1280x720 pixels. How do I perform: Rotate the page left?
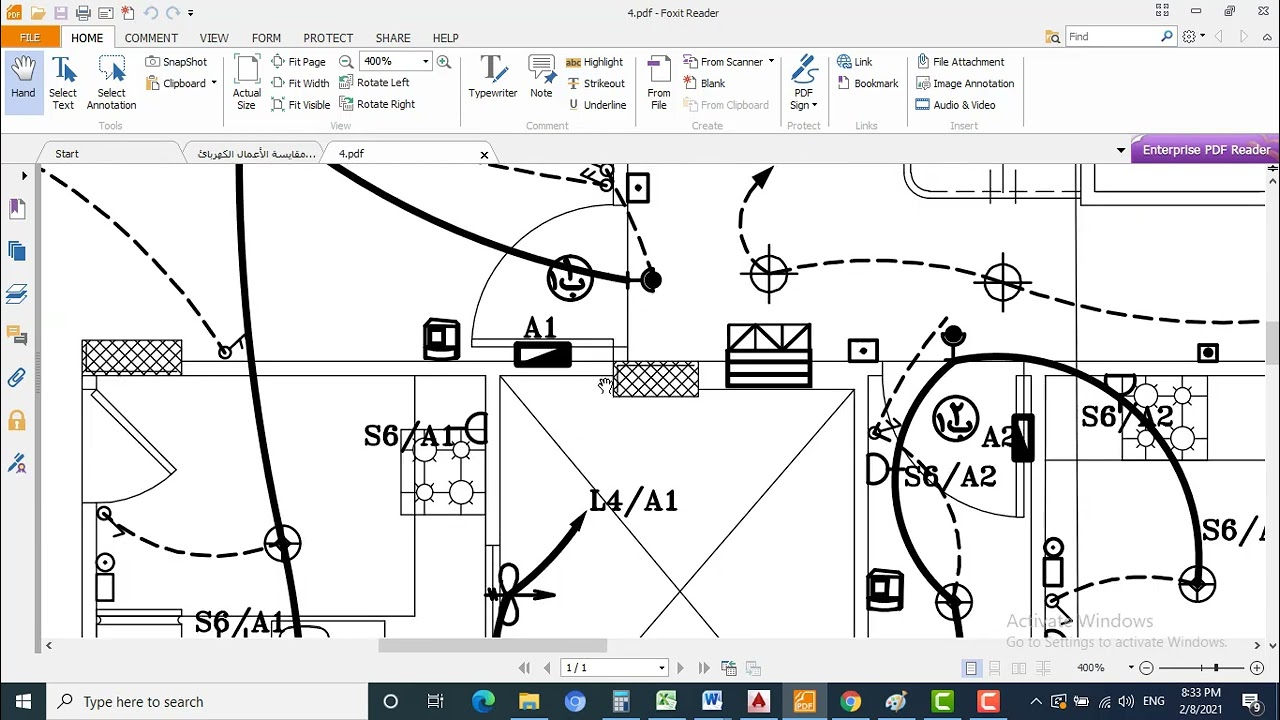click(374, 83)
